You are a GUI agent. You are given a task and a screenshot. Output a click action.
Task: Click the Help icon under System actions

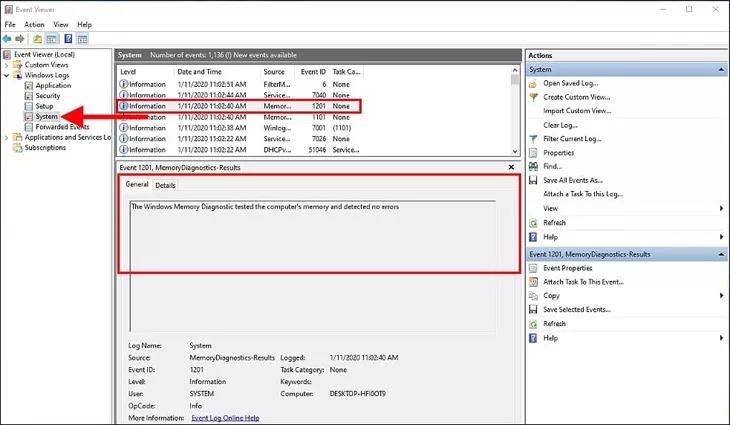(534, 237)
